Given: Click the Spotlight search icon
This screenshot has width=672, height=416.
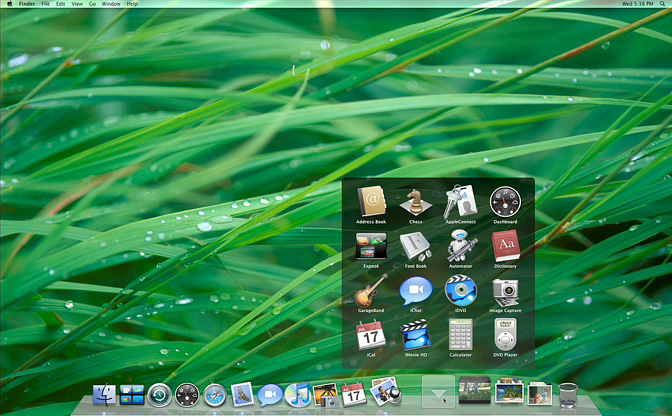Looking at the screenshot, I should coord(664,4).
